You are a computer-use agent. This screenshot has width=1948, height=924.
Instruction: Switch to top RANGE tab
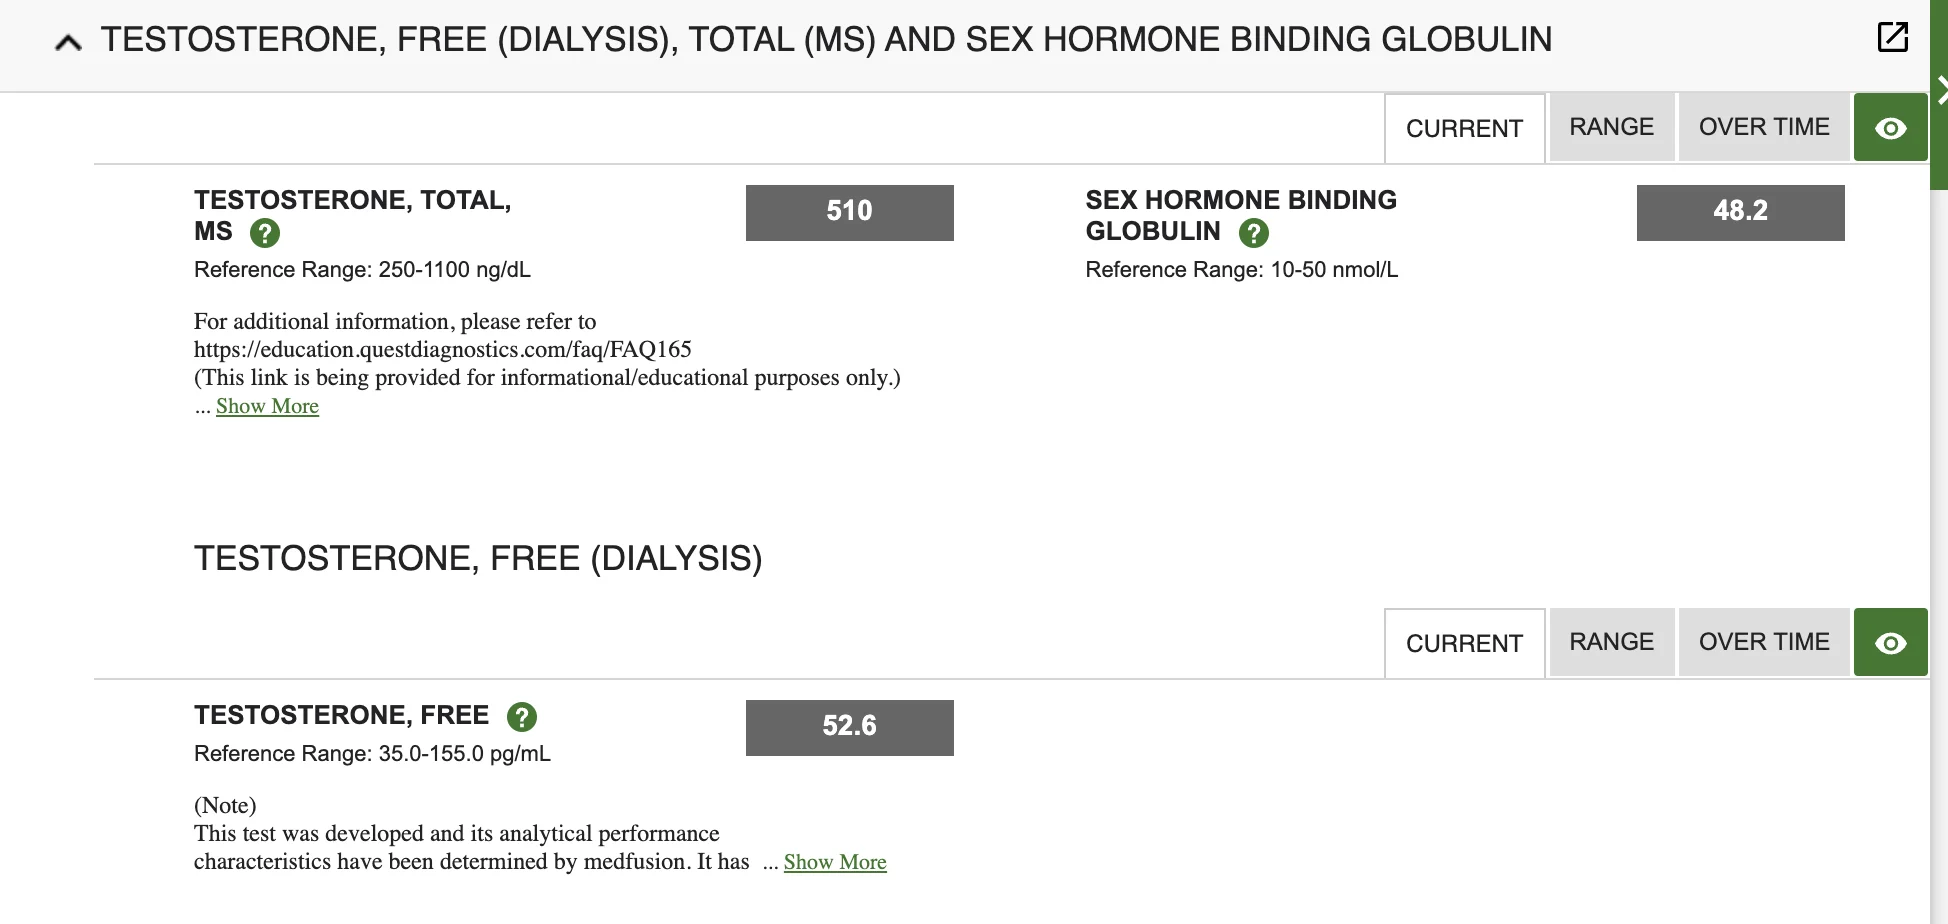click(x=1611, y=127)
